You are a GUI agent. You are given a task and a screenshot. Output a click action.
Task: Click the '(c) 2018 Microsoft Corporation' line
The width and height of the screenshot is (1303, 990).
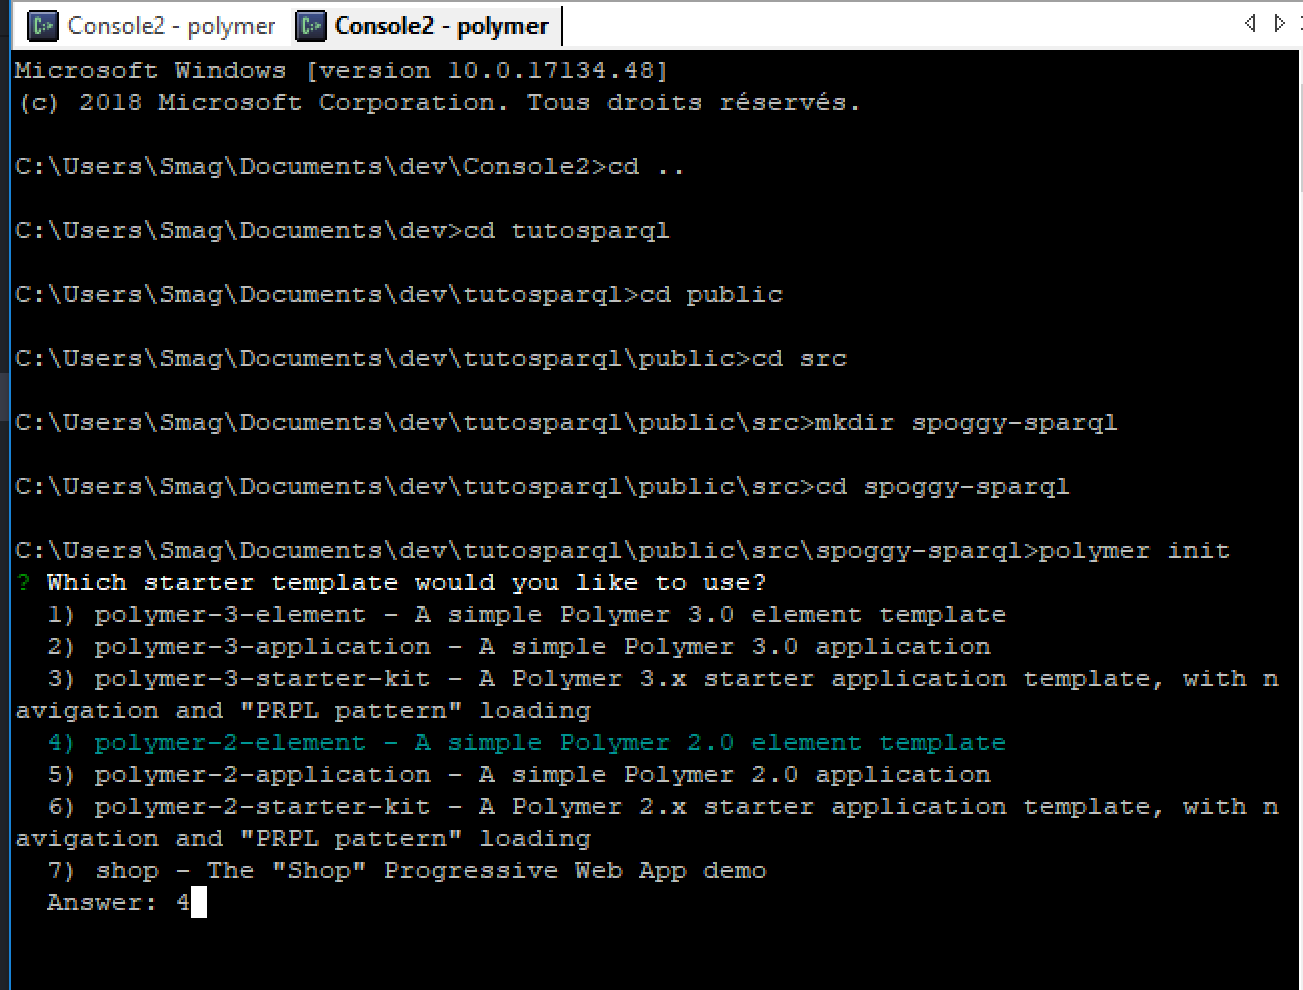(438, 103)
